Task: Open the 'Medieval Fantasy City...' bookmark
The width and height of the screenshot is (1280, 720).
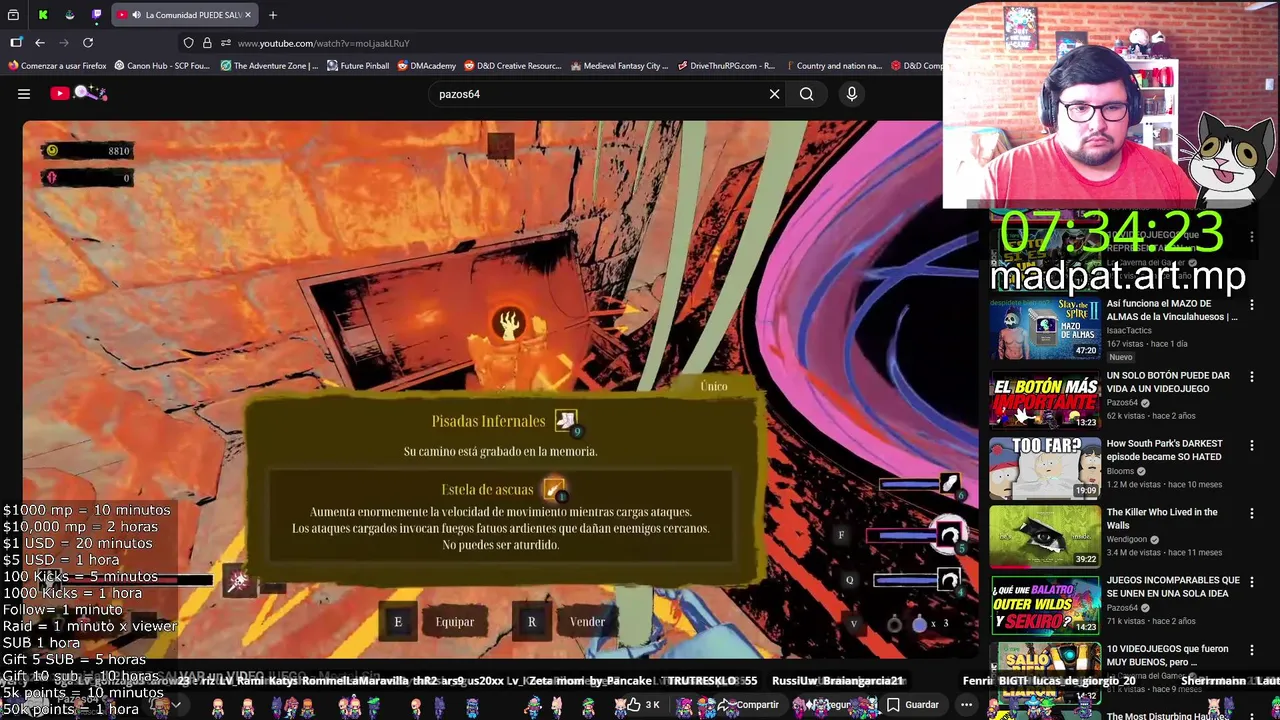Action: pos(619,66)
